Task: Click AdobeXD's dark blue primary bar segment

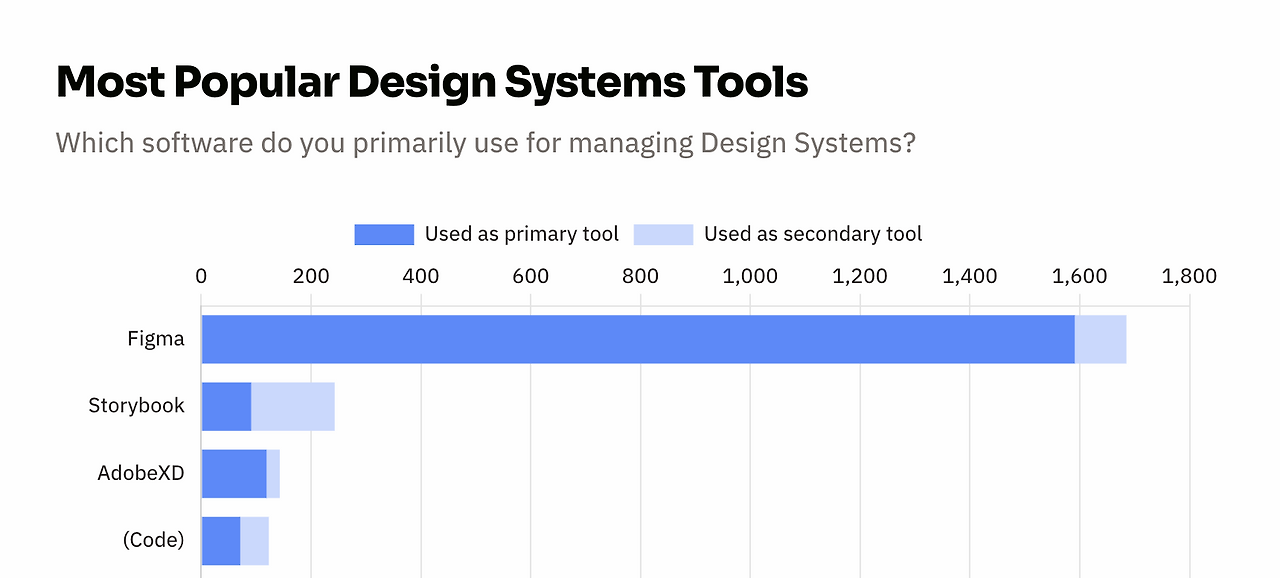Action: pyautogui.click(x=234, y=473)
